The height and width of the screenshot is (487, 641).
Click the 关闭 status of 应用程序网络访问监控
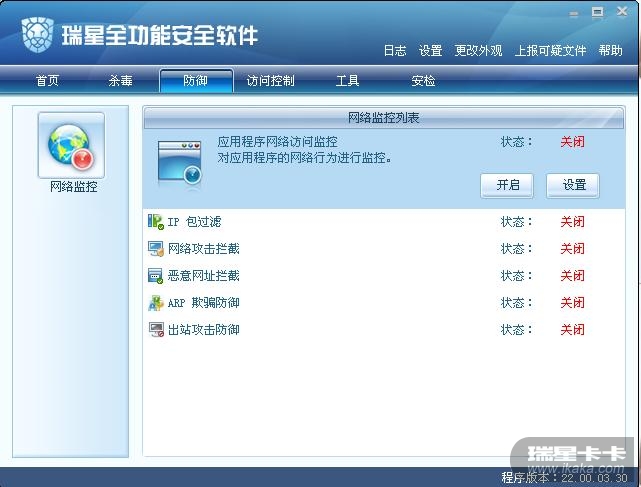(572, 142)
